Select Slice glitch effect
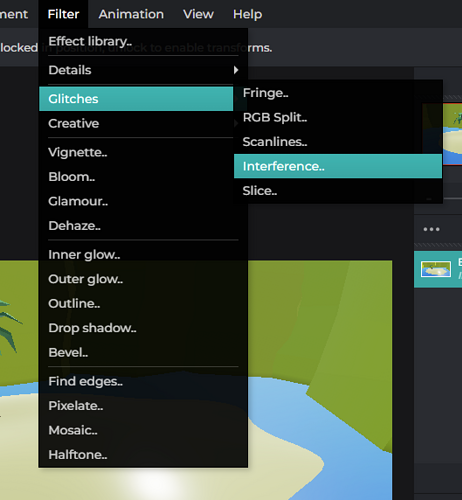Screen dimensions: 462x500 [338, 191]
